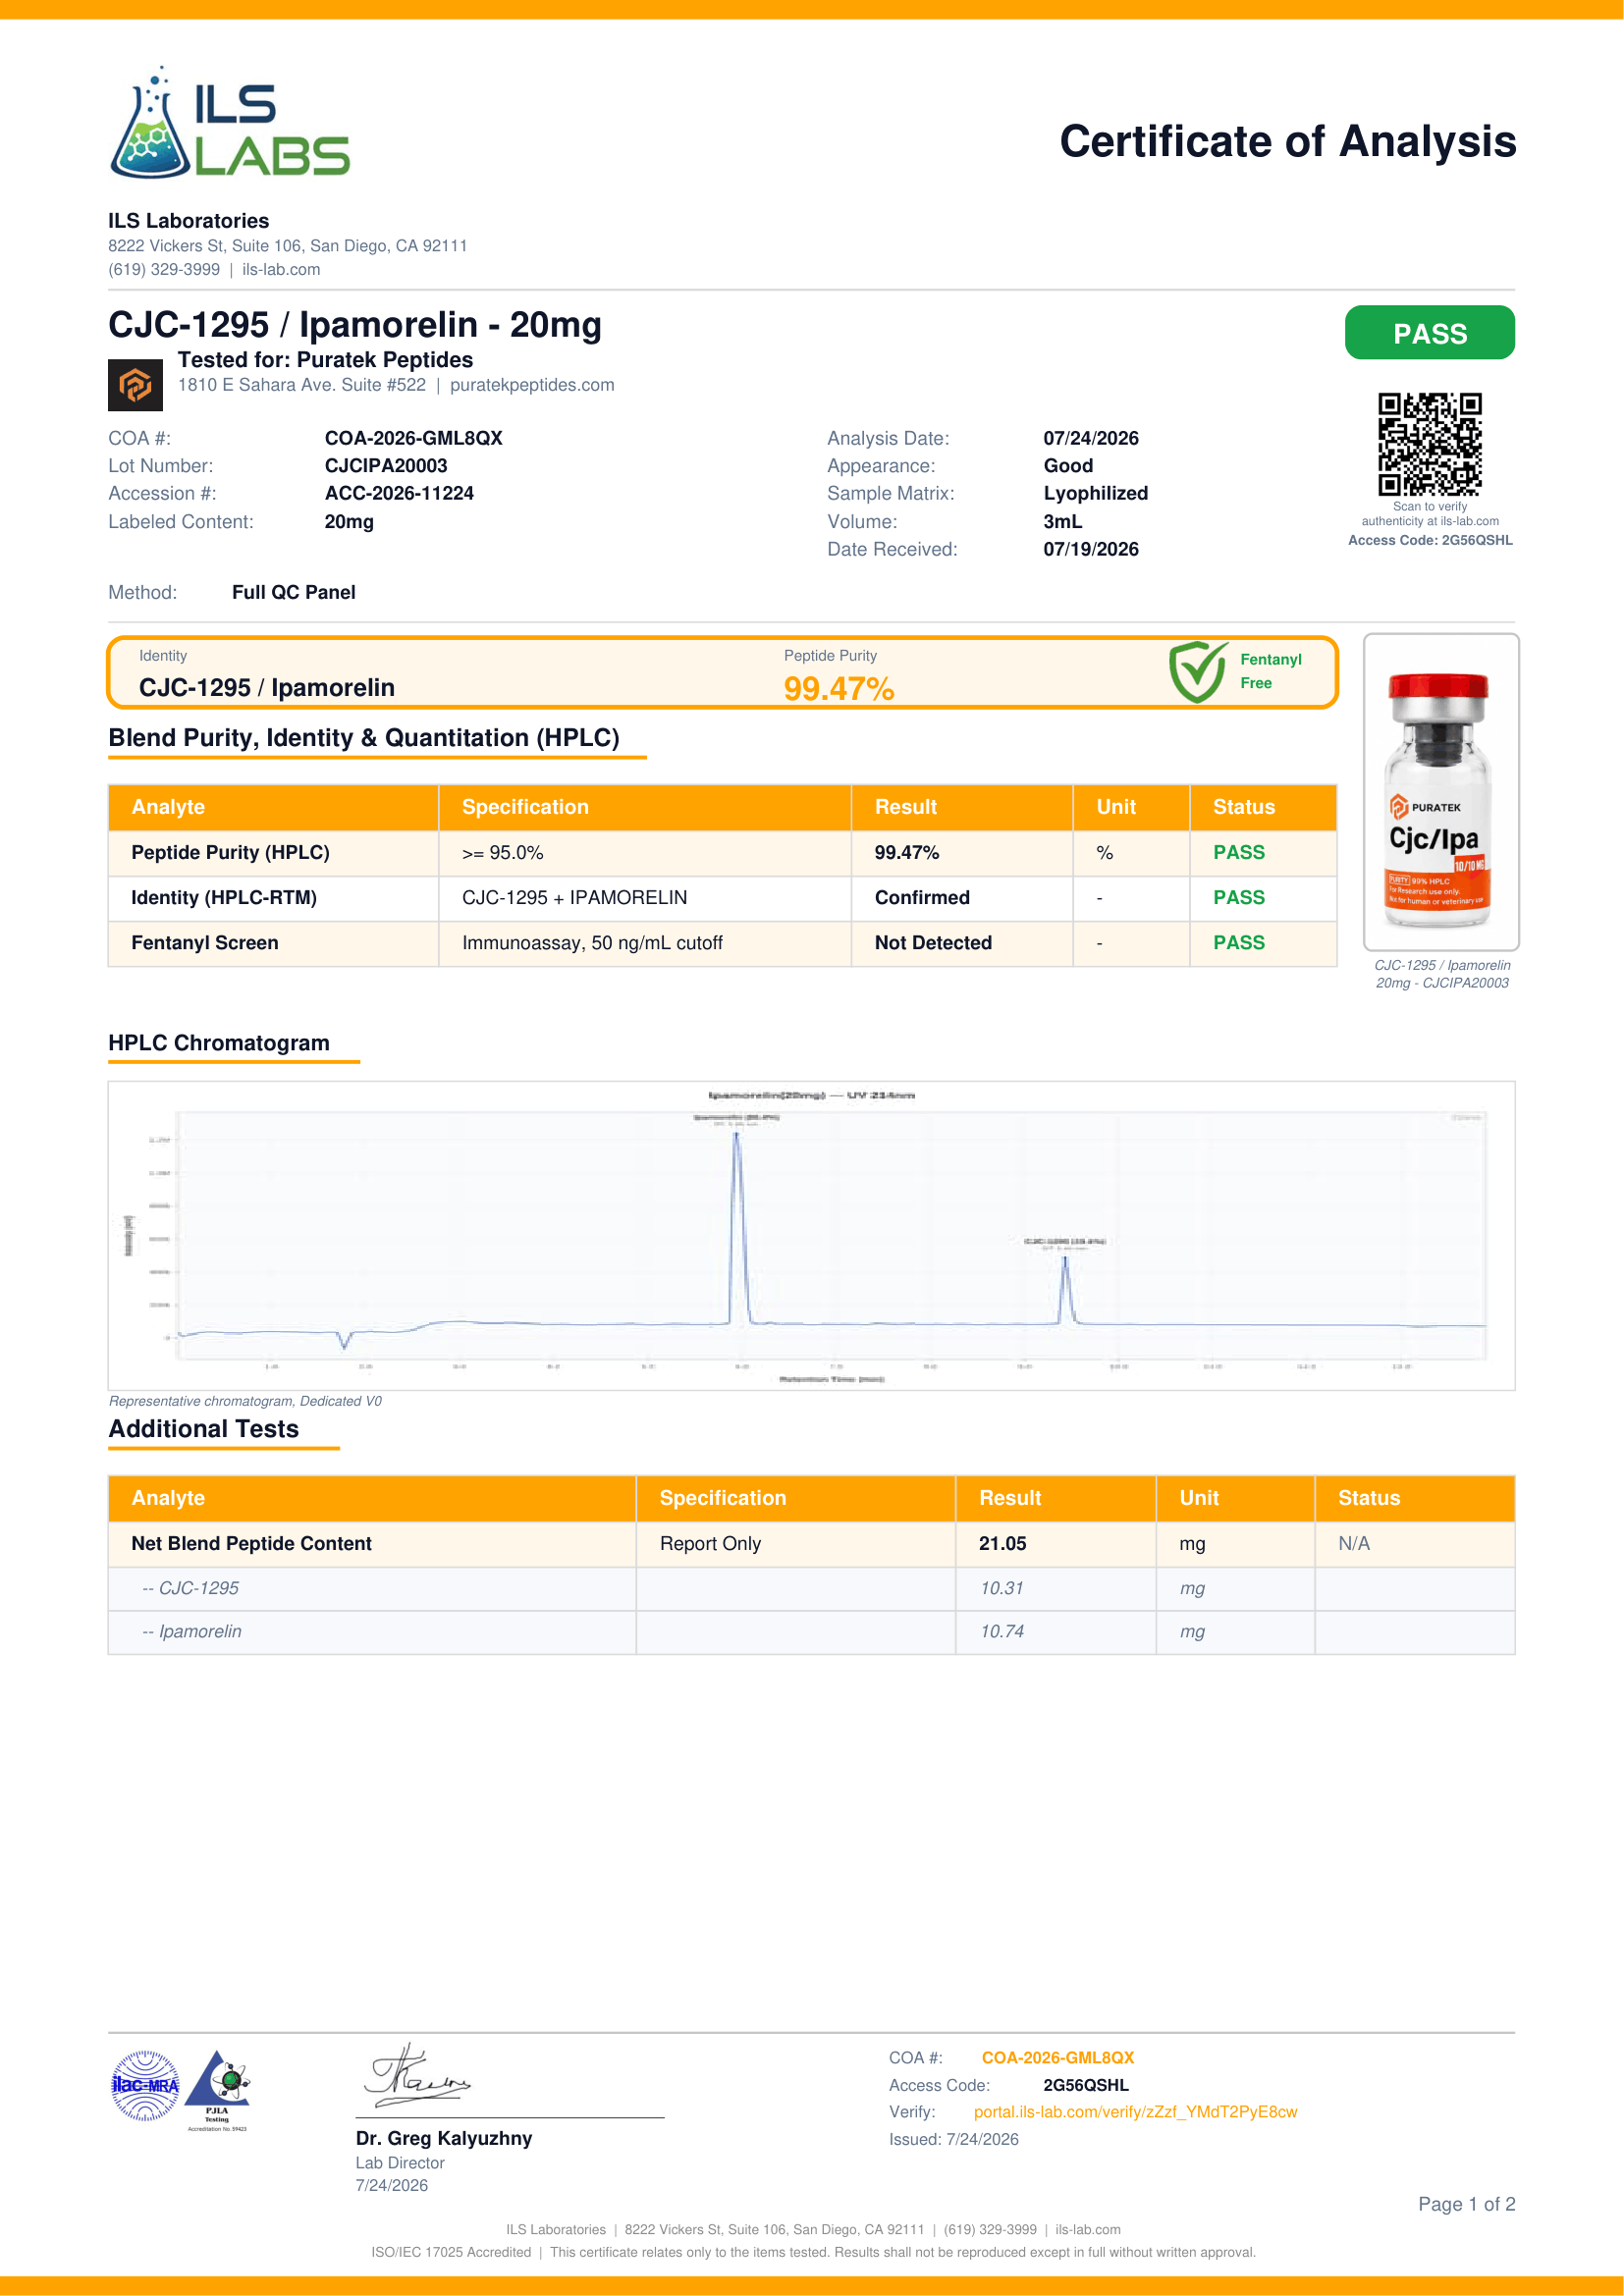Viewport: 1624px width, 2296px height.
Task: Open the Cjc/Ipa vial product thumbnail
Action: click(x=1441, y=791)
